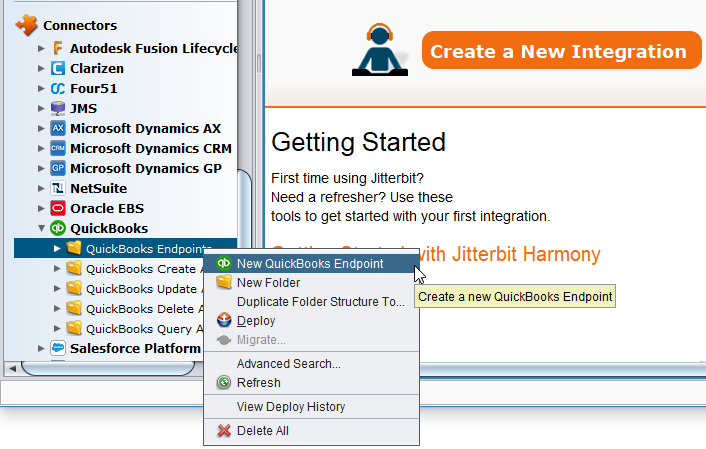Click the Microsoft Dynamics CRM icon
706x449 pixels.
(x=58, y=148)
